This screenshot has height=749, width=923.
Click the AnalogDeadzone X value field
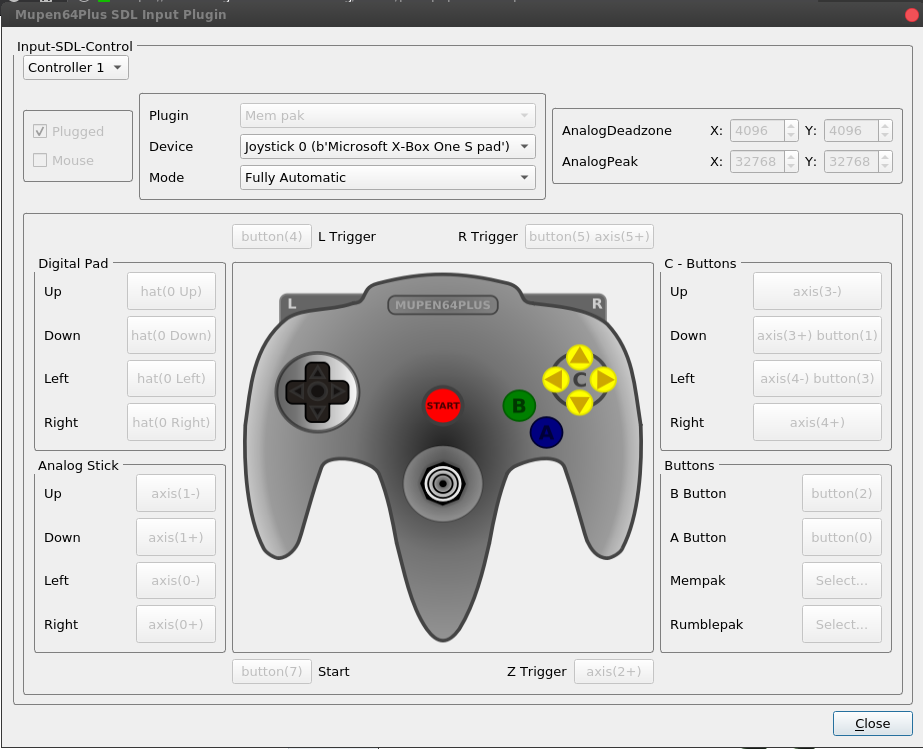[757, 131]
